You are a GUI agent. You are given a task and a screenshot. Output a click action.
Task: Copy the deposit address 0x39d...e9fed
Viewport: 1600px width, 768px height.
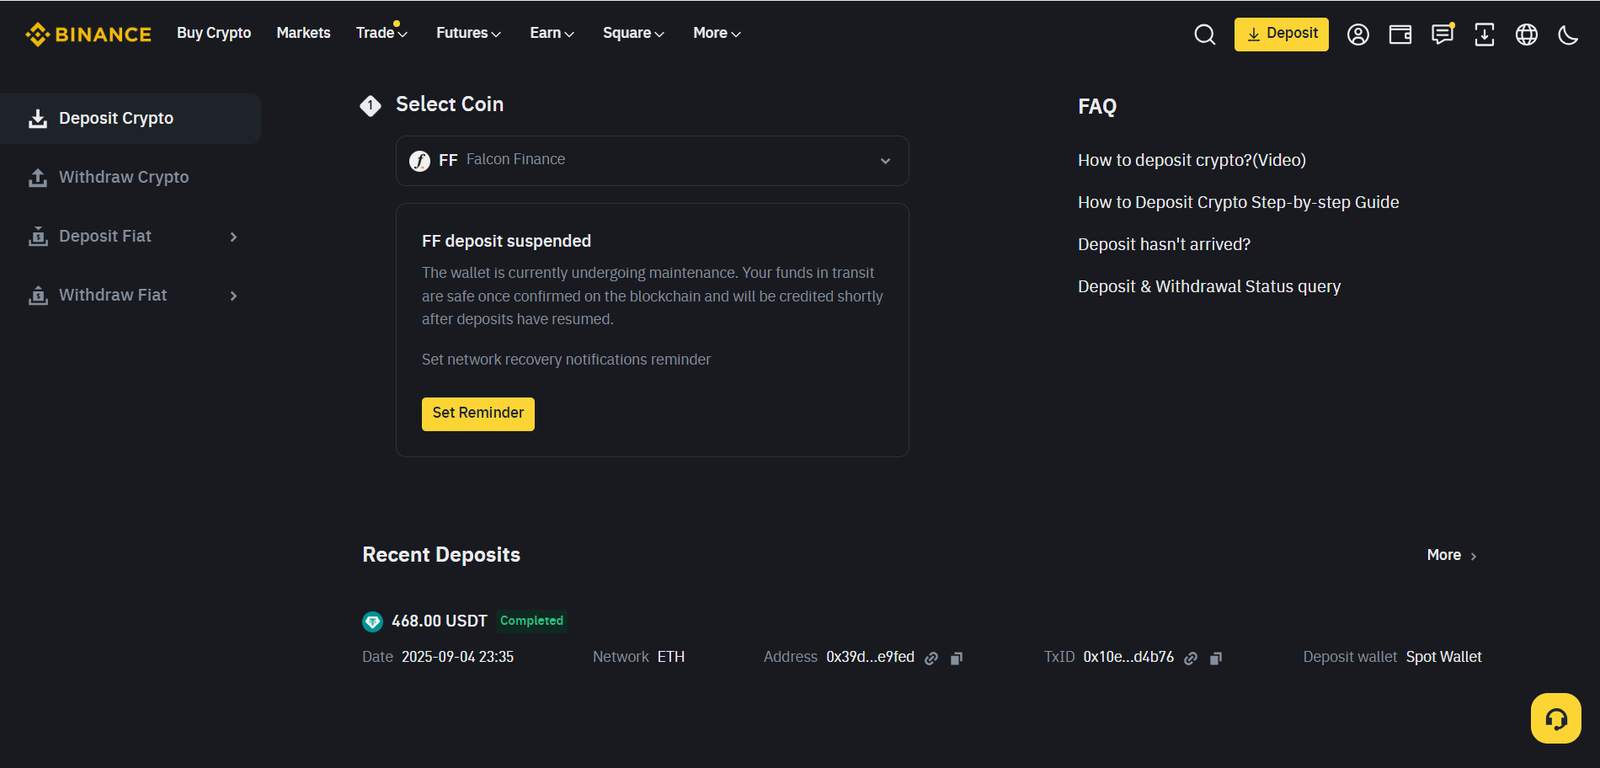coord(956,658)
